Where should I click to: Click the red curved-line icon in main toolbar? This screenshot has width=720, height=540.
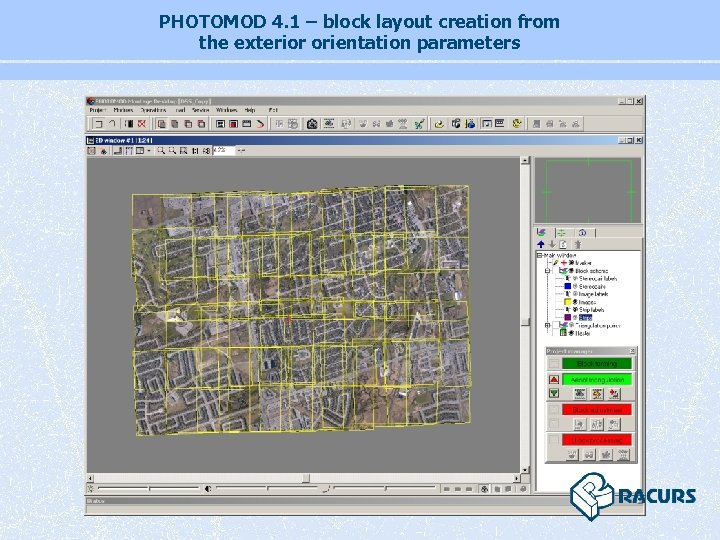(x=260, y=124)
